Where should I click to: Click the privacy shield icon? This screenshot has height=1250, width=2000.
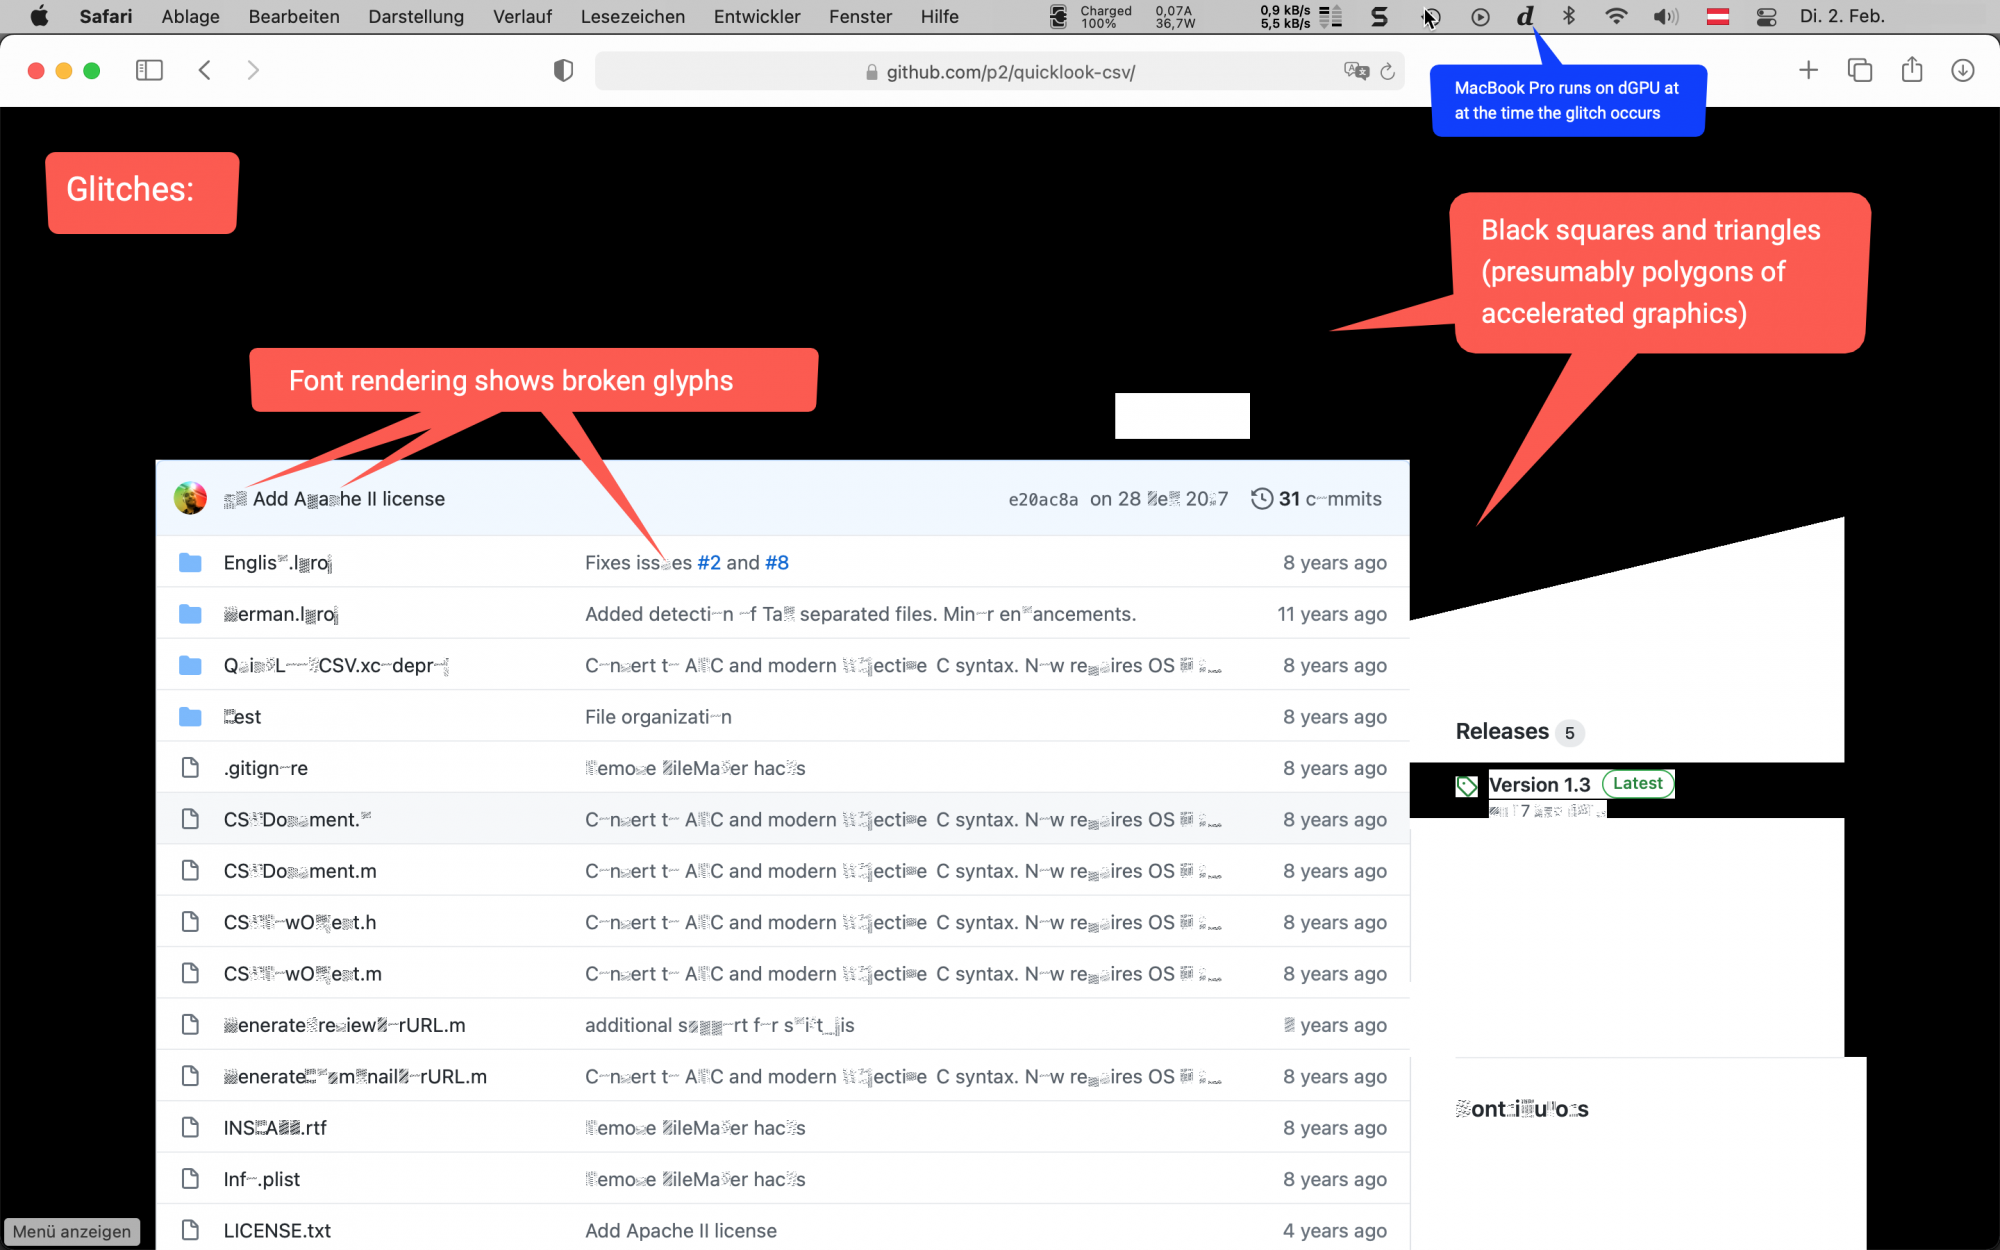tap(563, 71)
